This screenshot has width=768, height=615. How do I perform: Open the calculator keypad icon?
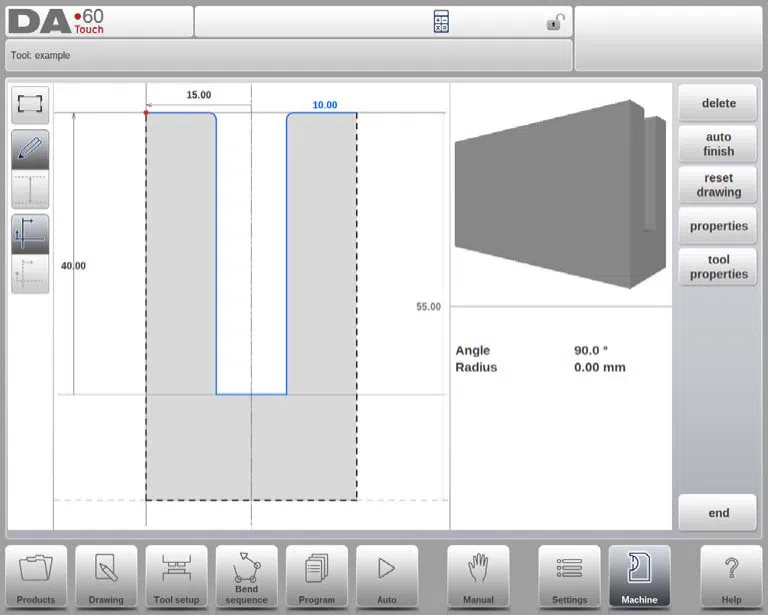coord(441,22)
